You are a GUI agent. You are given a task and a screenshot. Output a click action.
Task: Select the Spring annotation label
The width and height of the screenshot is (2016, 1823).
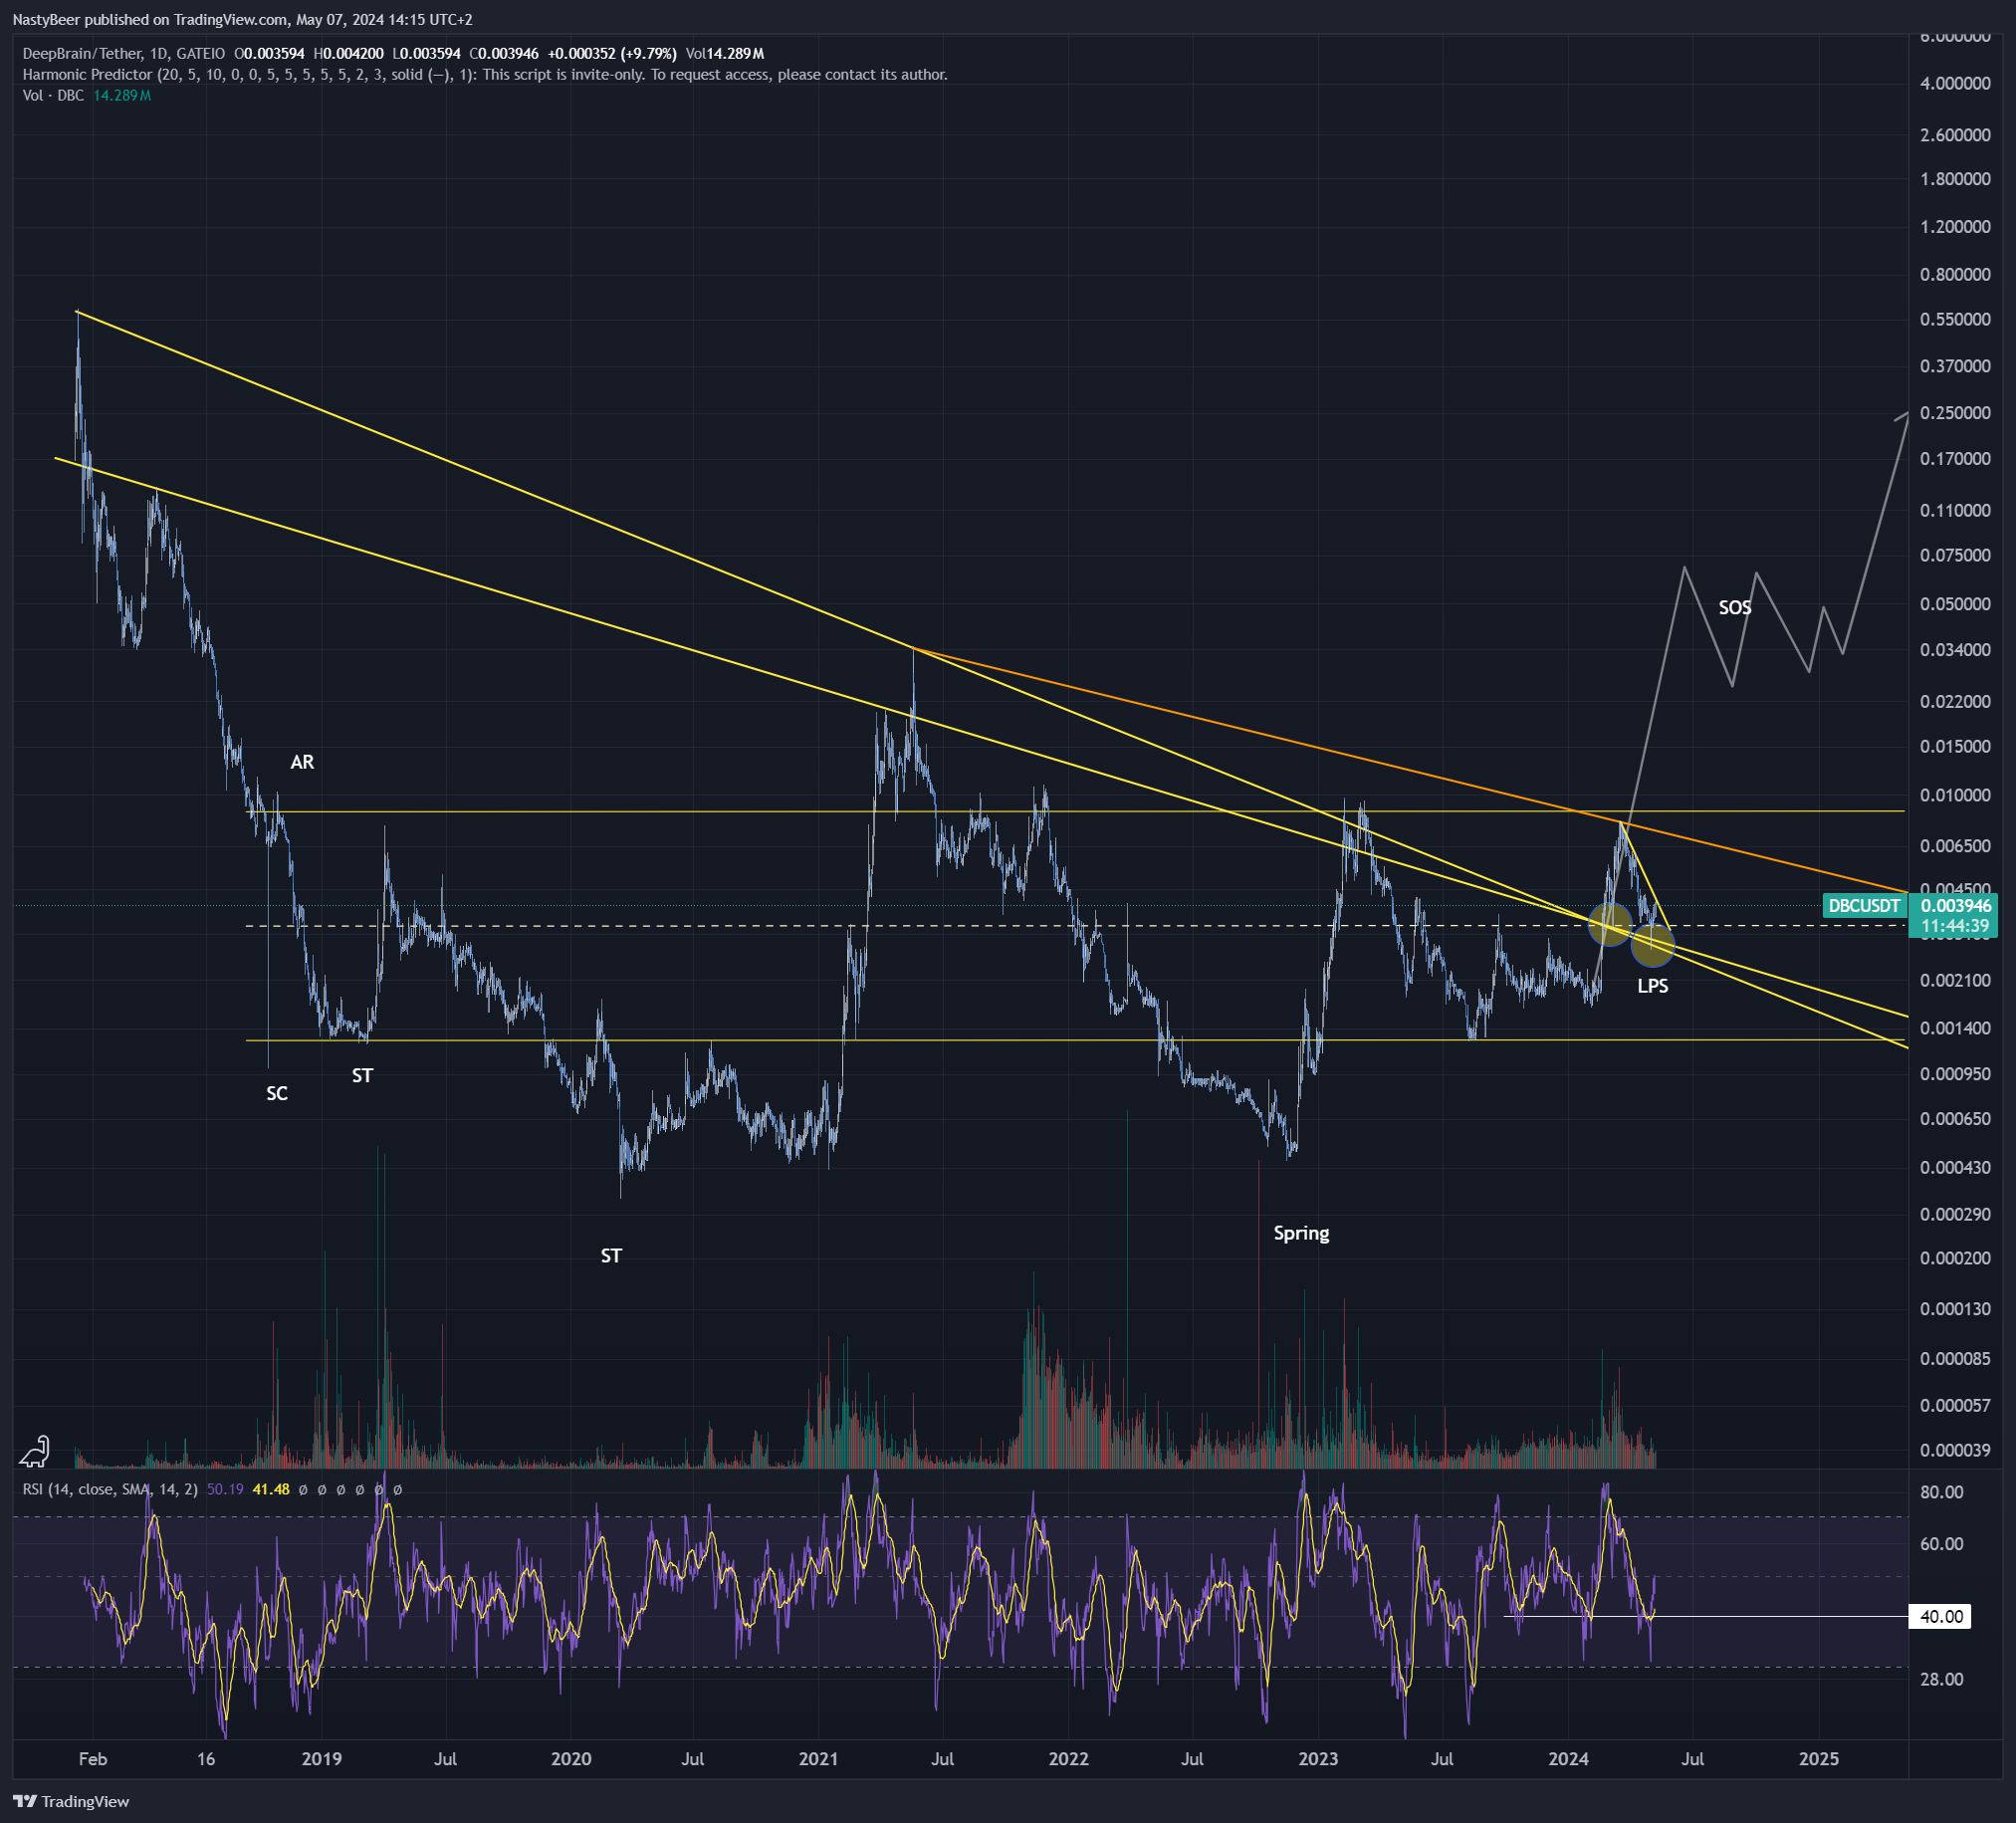tap(1301, 1233)
